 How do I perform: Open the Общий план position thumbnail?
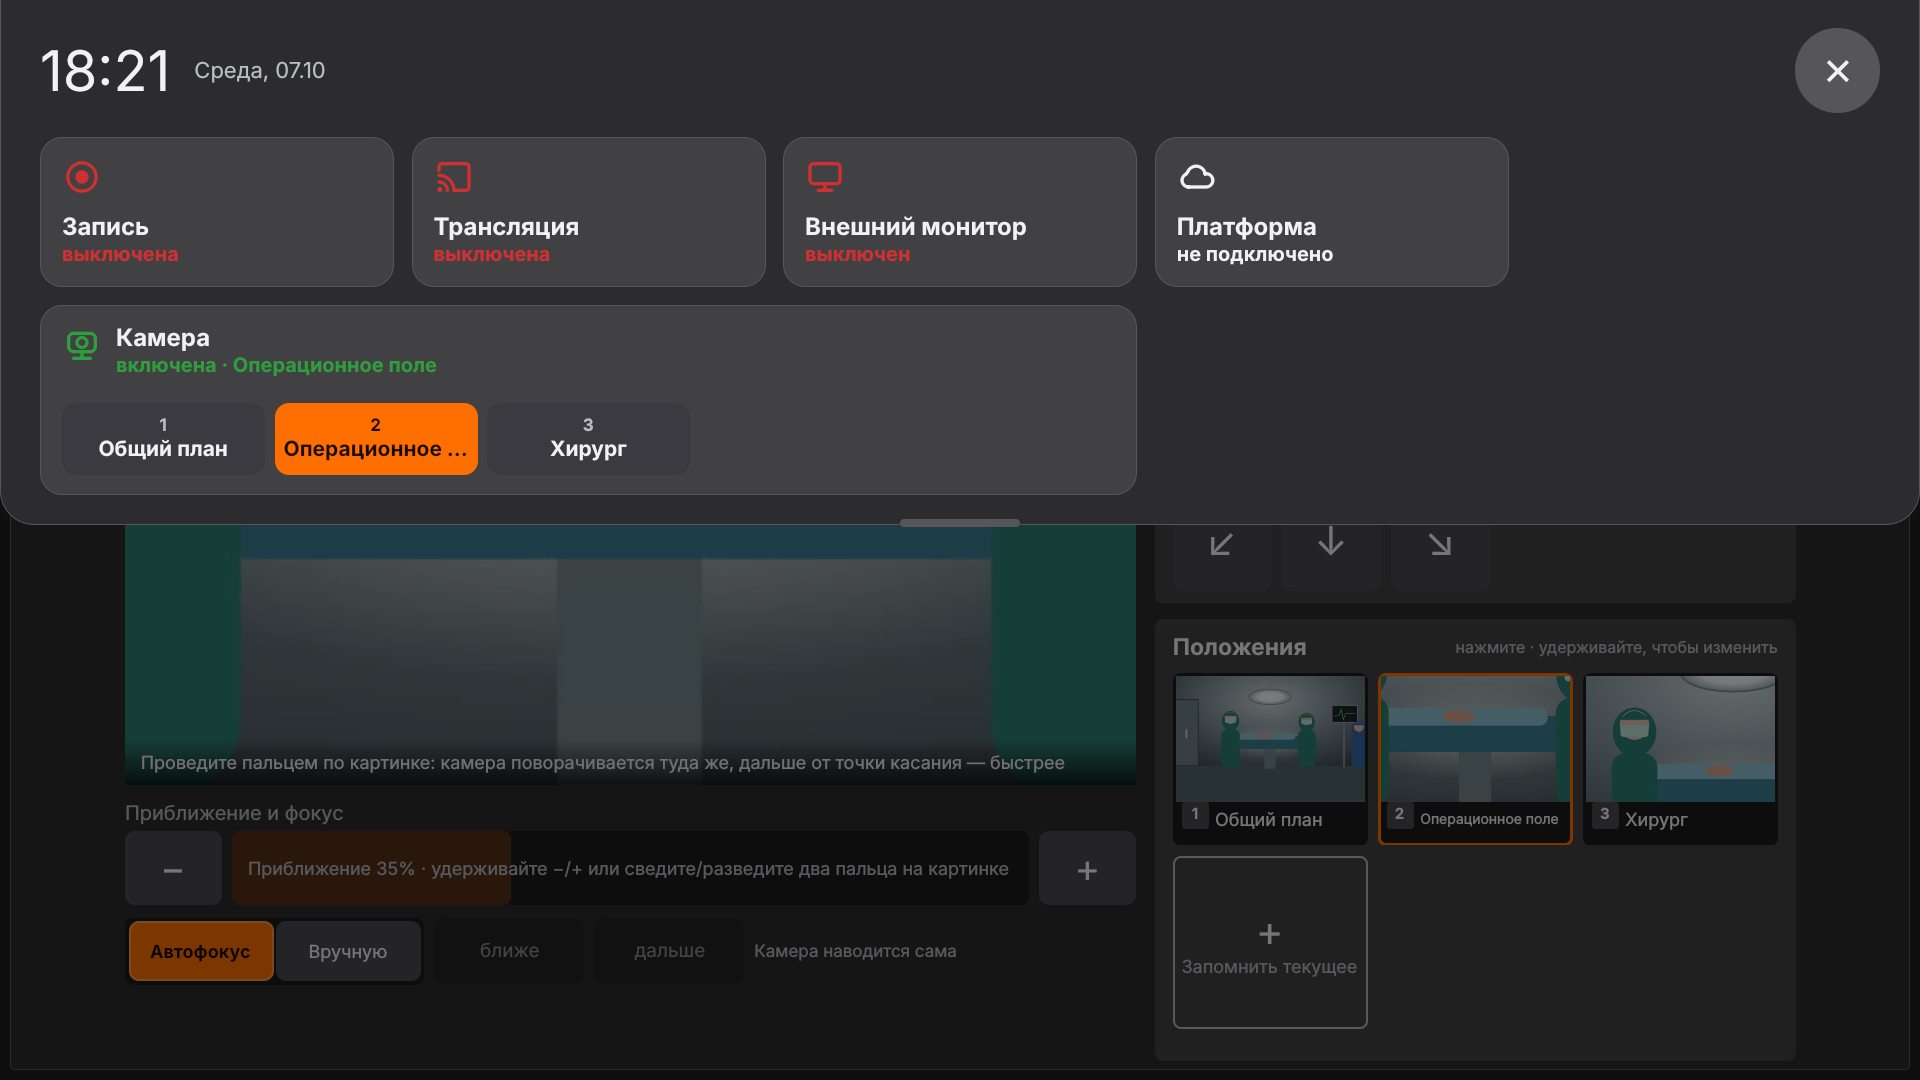1270,759
